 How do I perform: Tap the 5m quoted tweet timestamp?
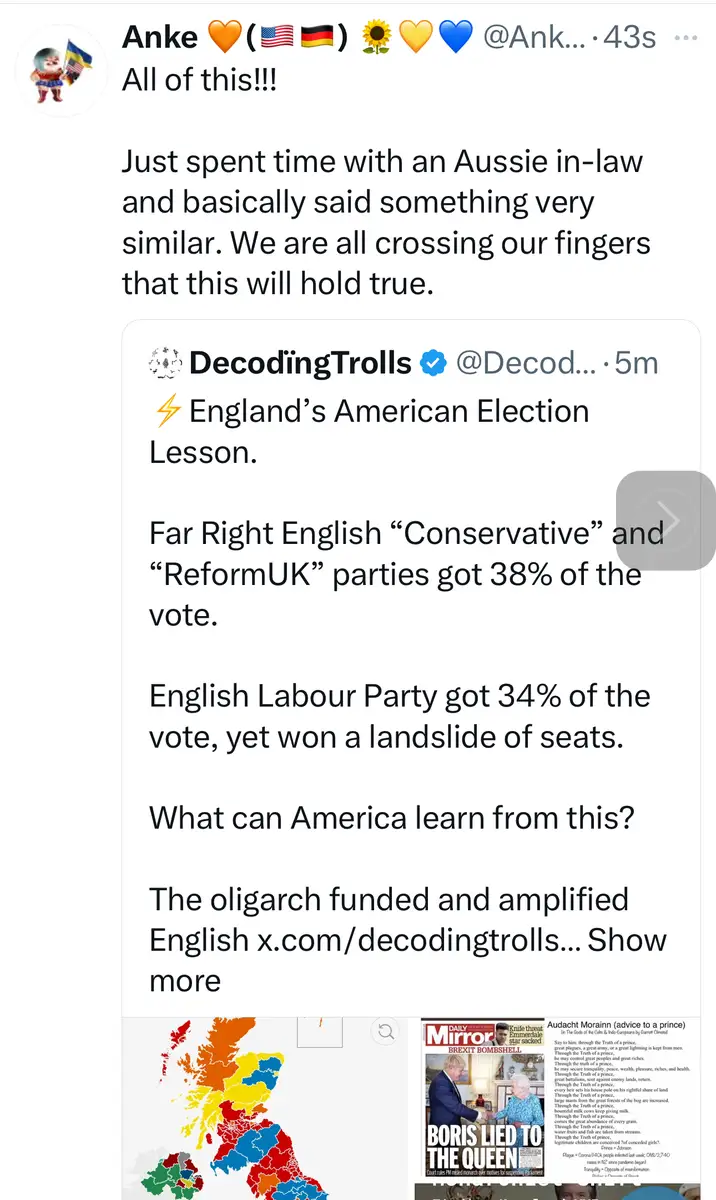(637, 363)
